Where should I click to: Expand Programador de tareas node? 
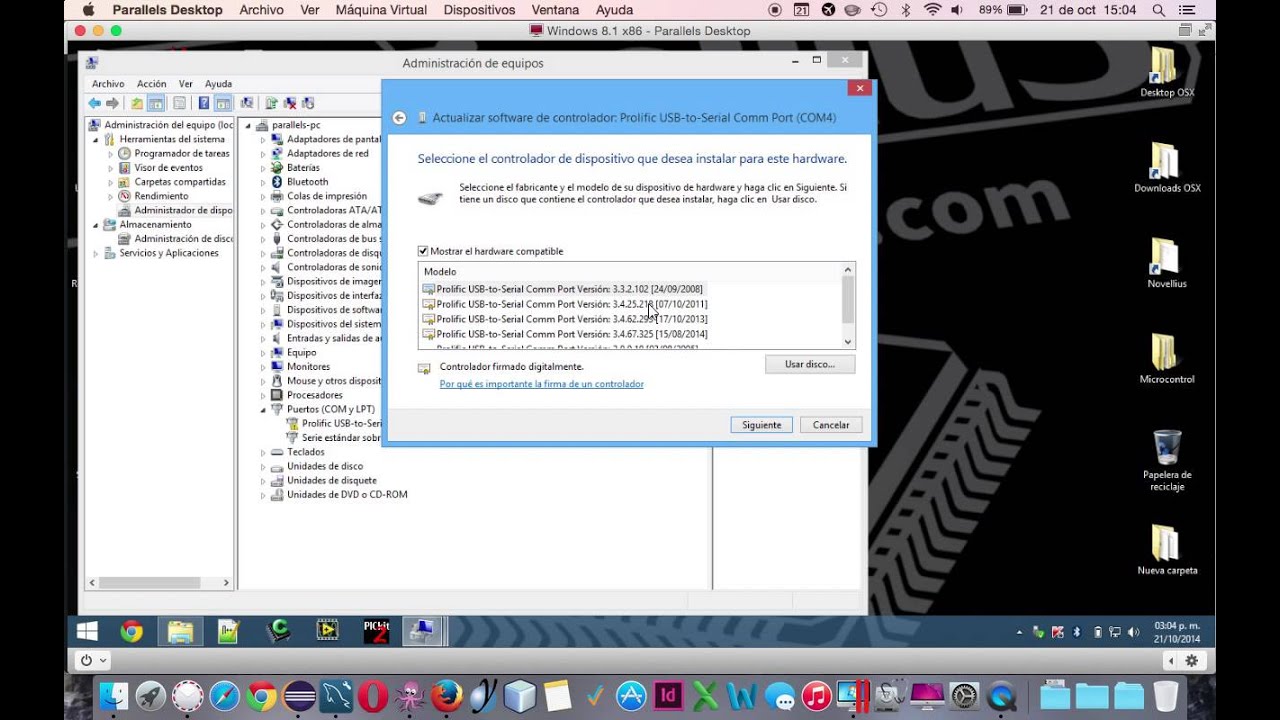[111, 154]
